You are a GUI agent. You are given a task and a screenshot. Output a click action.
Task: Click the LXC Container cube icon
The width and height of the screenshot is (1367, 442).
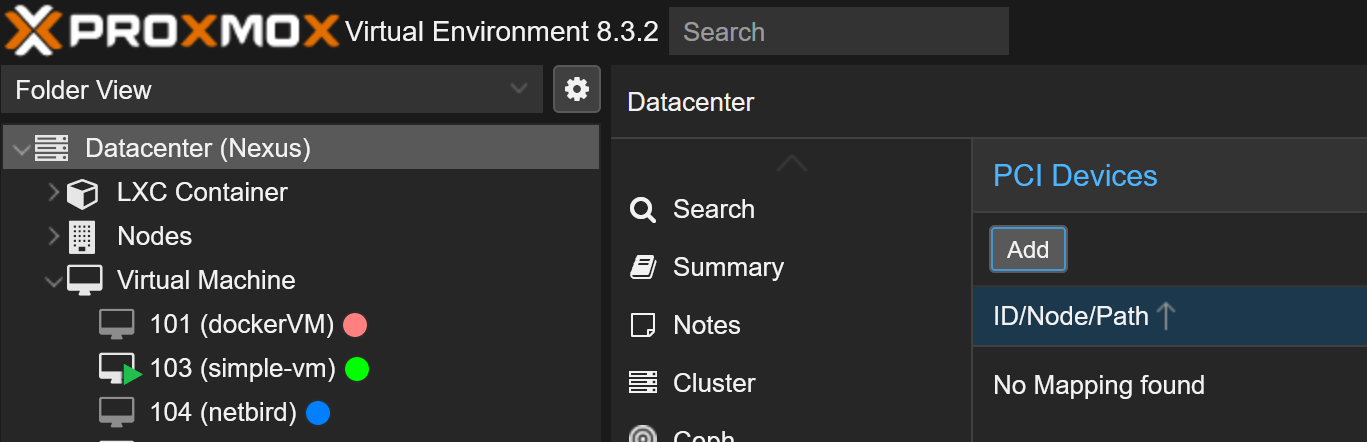click(82, 193)
